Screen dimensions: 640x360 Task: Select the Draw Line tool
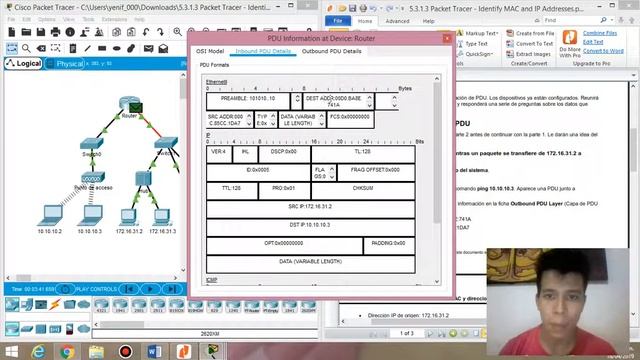87,49
